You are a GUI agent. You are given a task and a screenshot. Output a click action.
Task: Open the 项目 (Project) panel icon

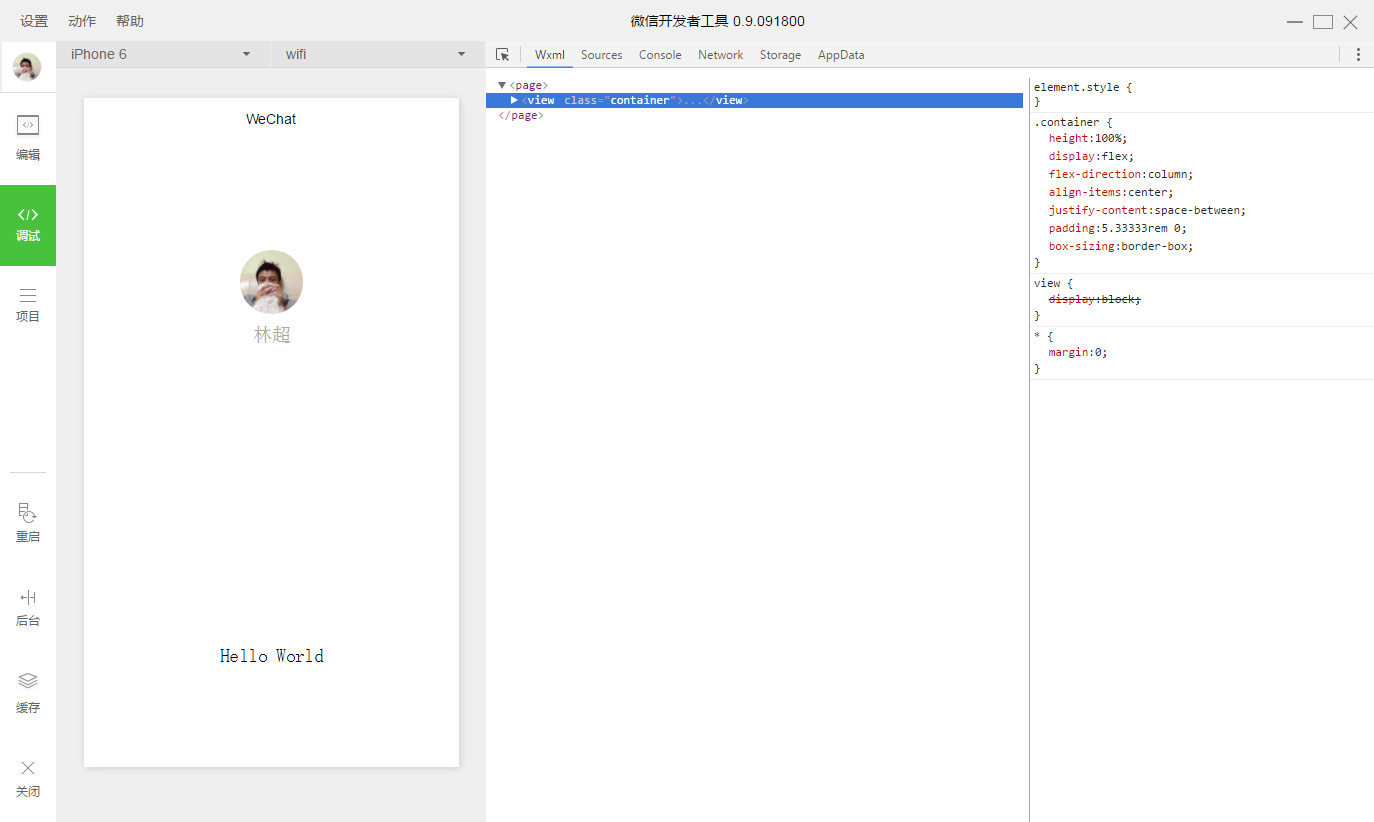[x=28, y=302]
